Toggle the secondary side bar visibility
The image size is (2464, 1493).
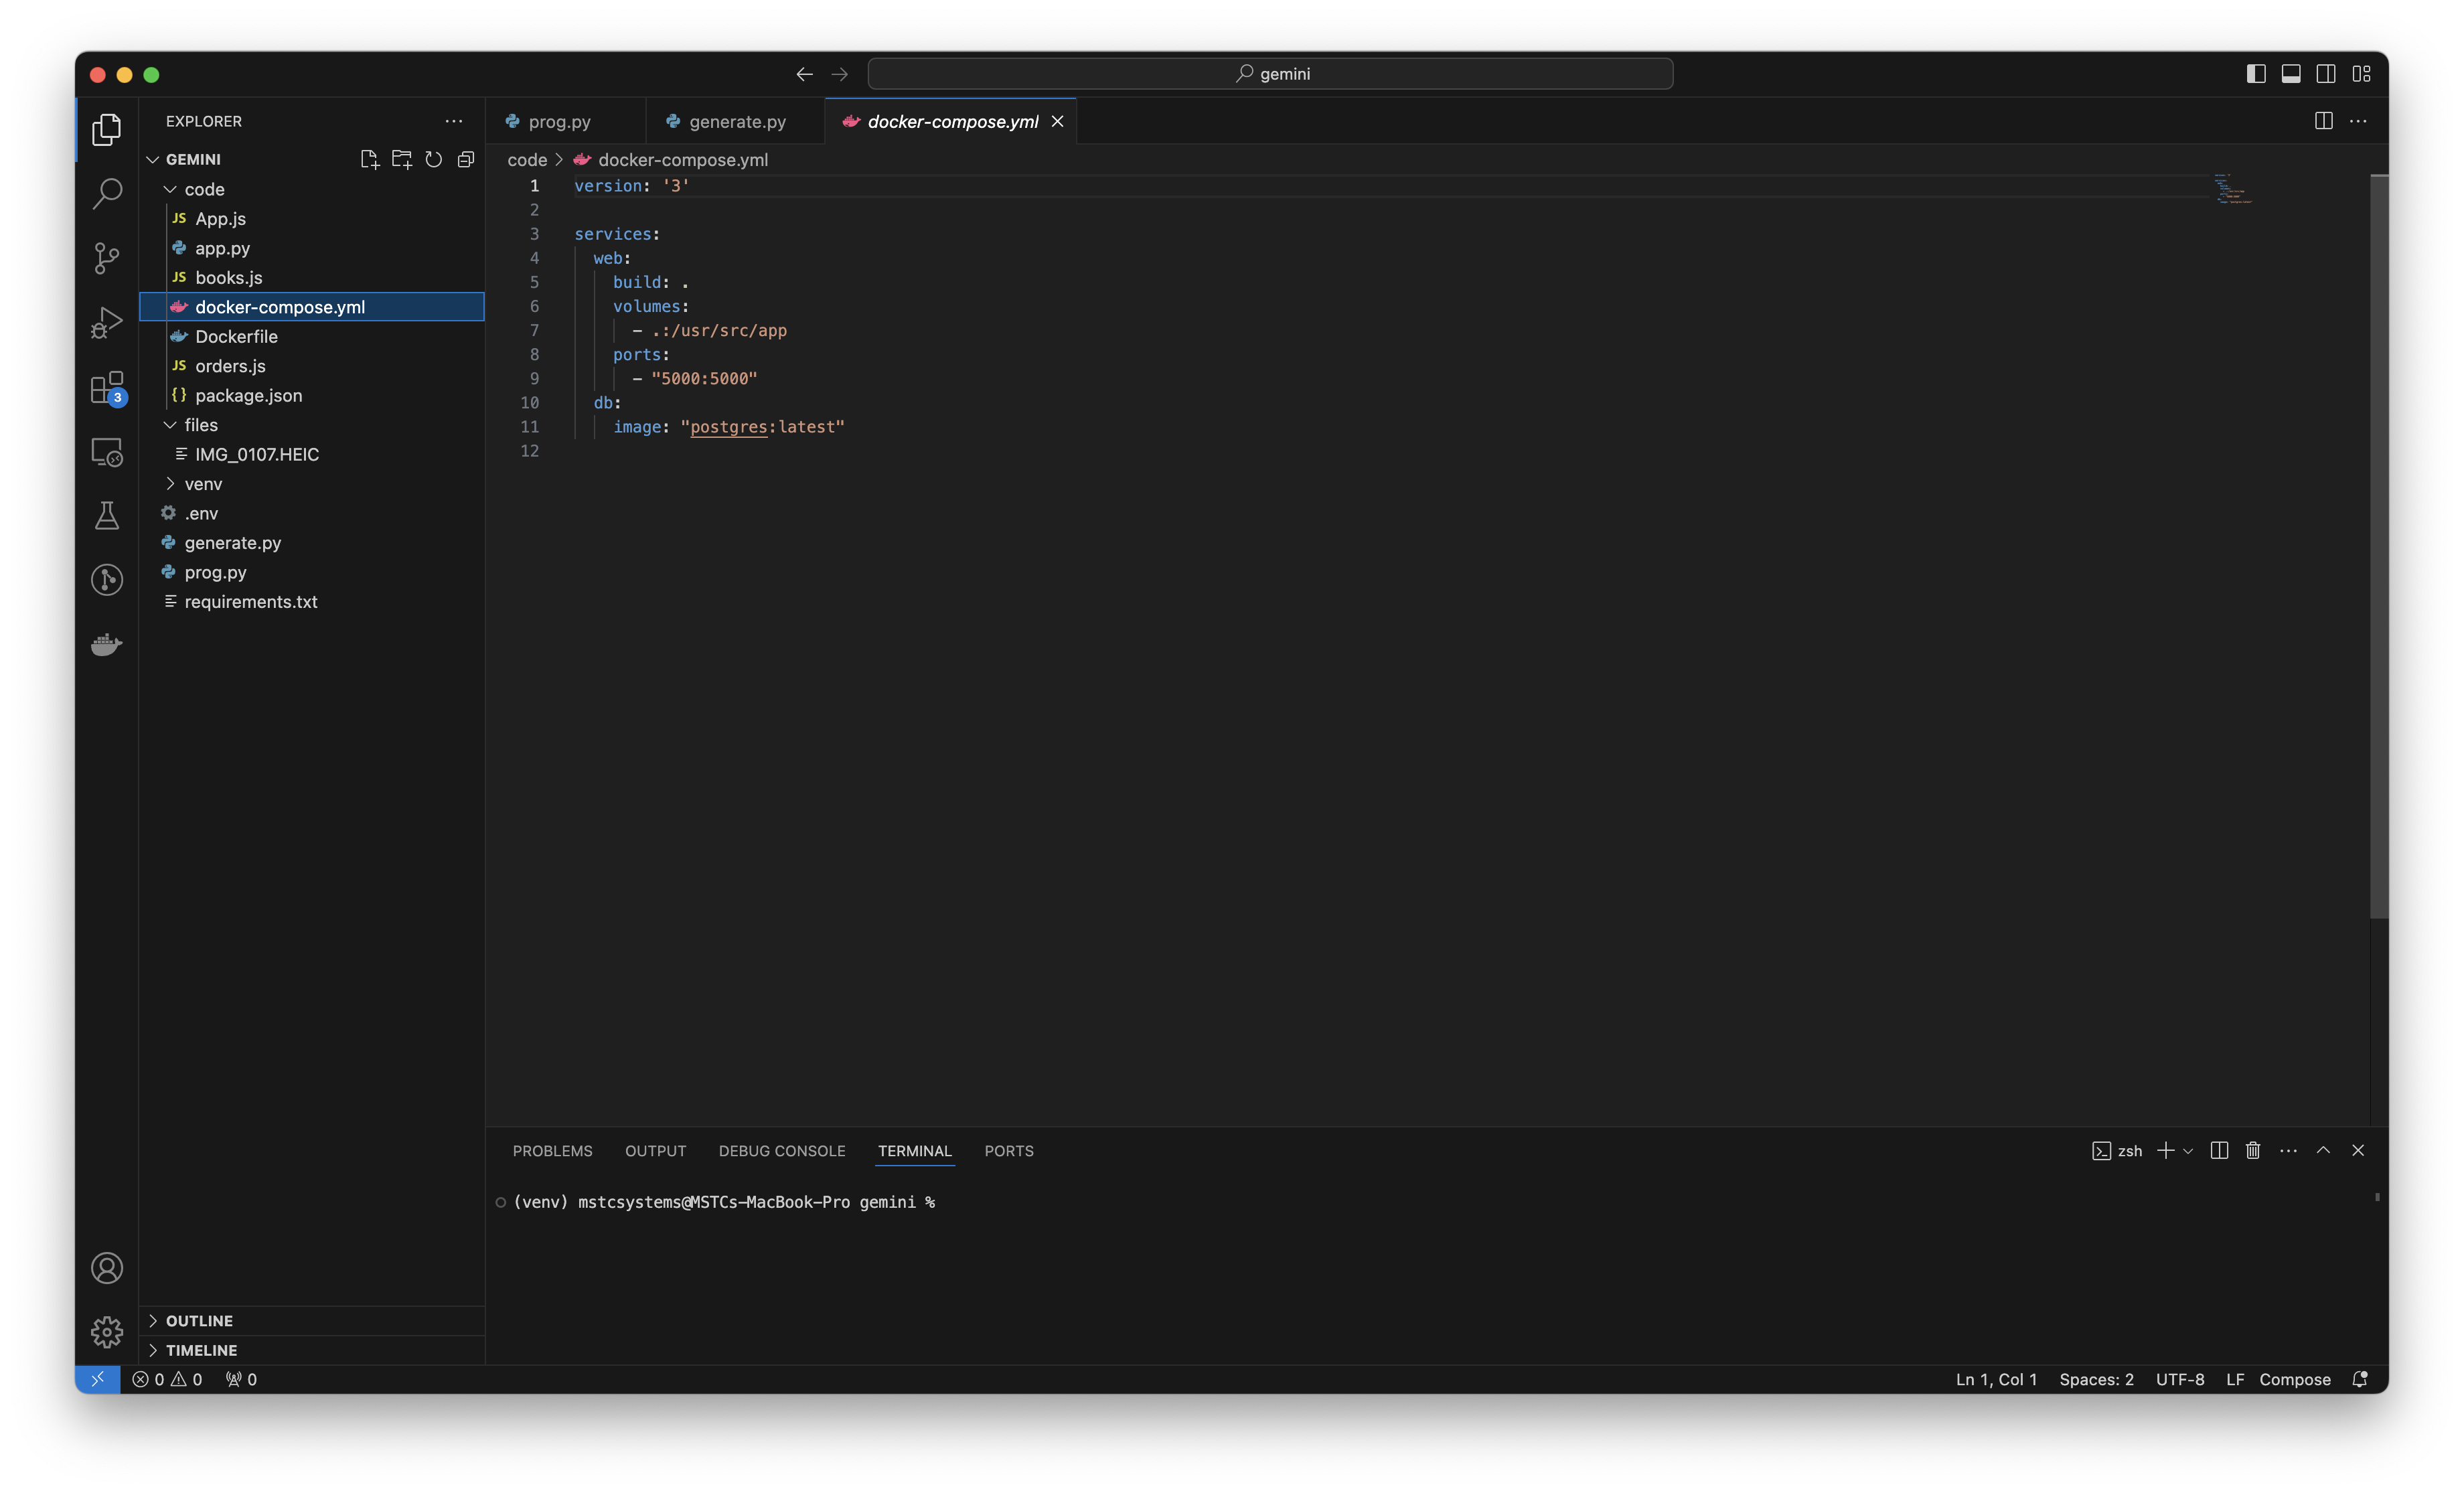coord(2326,74)
